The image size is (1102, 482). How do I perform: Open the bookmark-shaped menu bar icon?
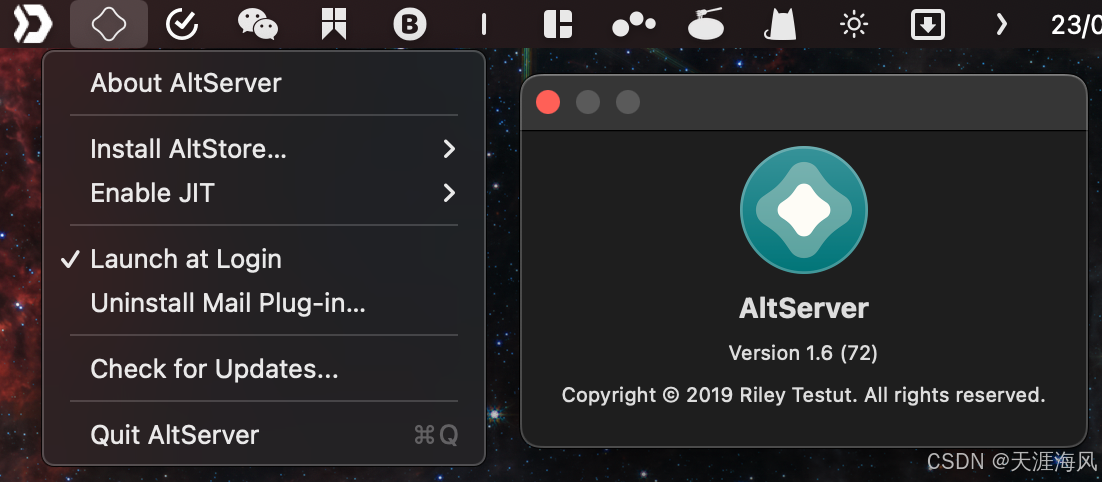[x=334, y=25]
